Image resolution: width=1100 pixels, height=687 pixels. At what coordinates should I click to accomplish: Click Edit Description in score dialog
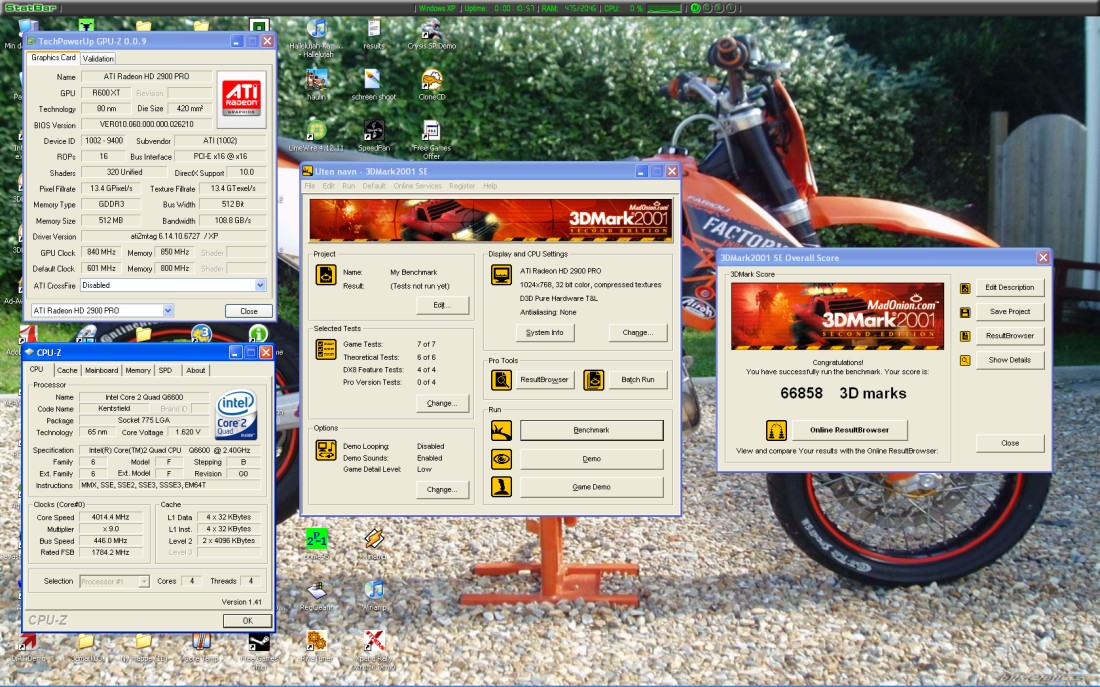[1010, 288]
